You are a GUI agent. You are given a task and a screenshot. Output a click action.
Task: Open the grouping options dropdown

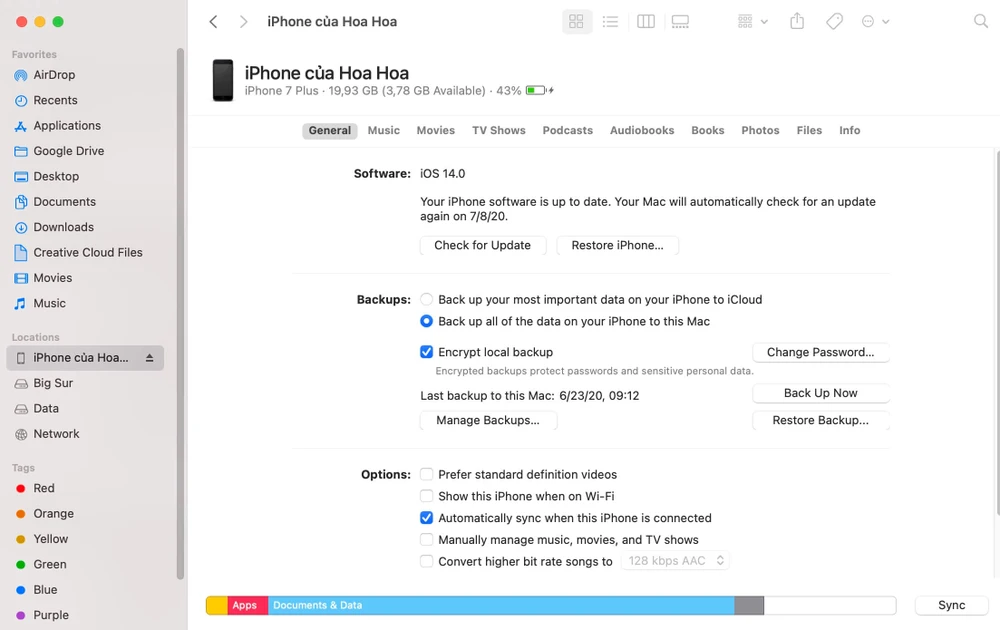750,21
